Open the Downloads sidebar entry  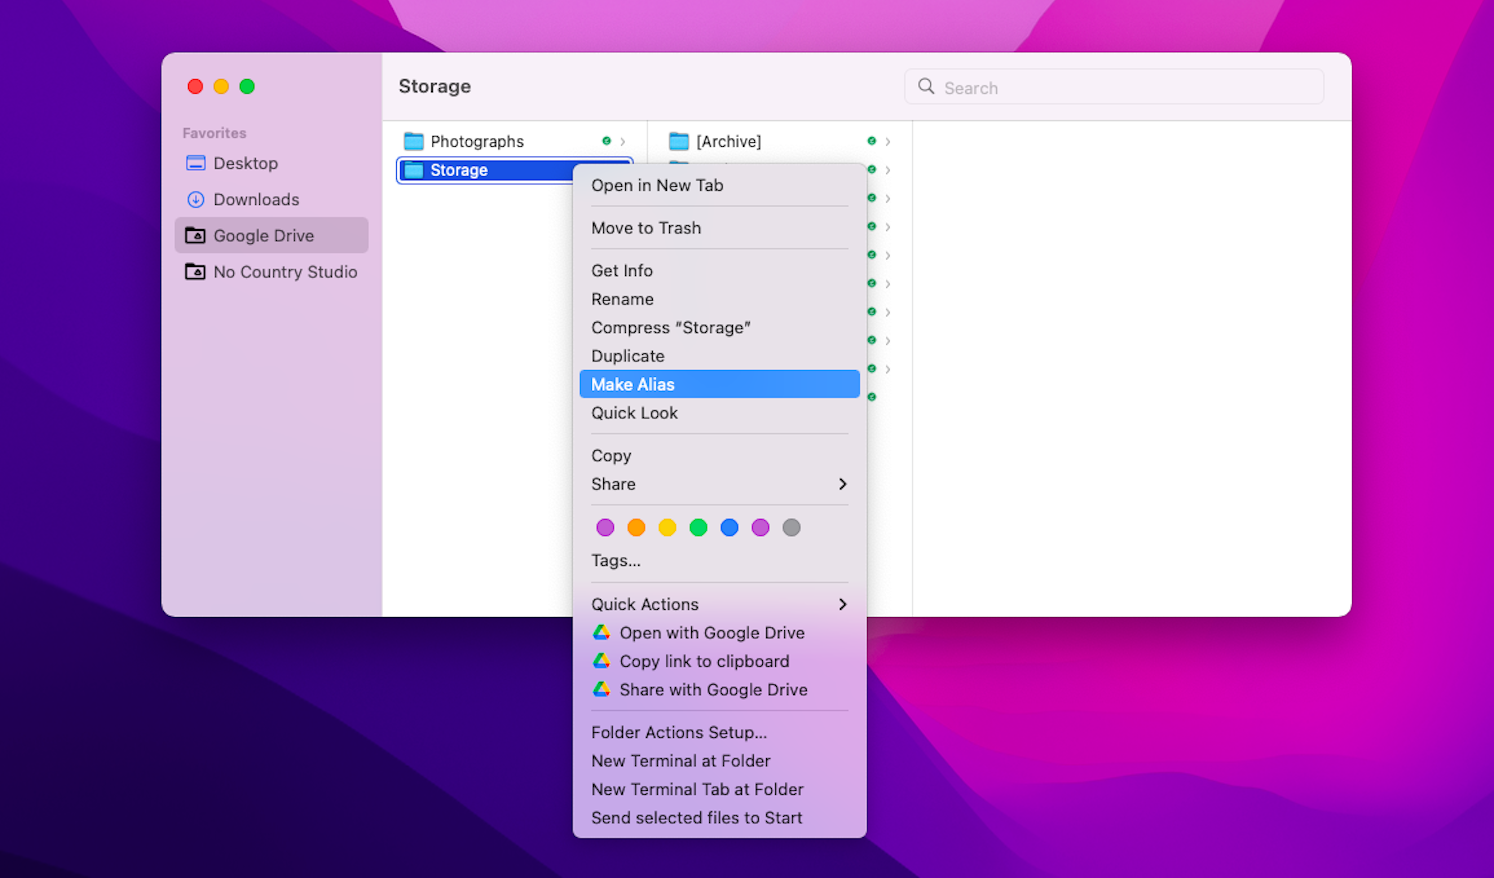[x=255, y=199]
